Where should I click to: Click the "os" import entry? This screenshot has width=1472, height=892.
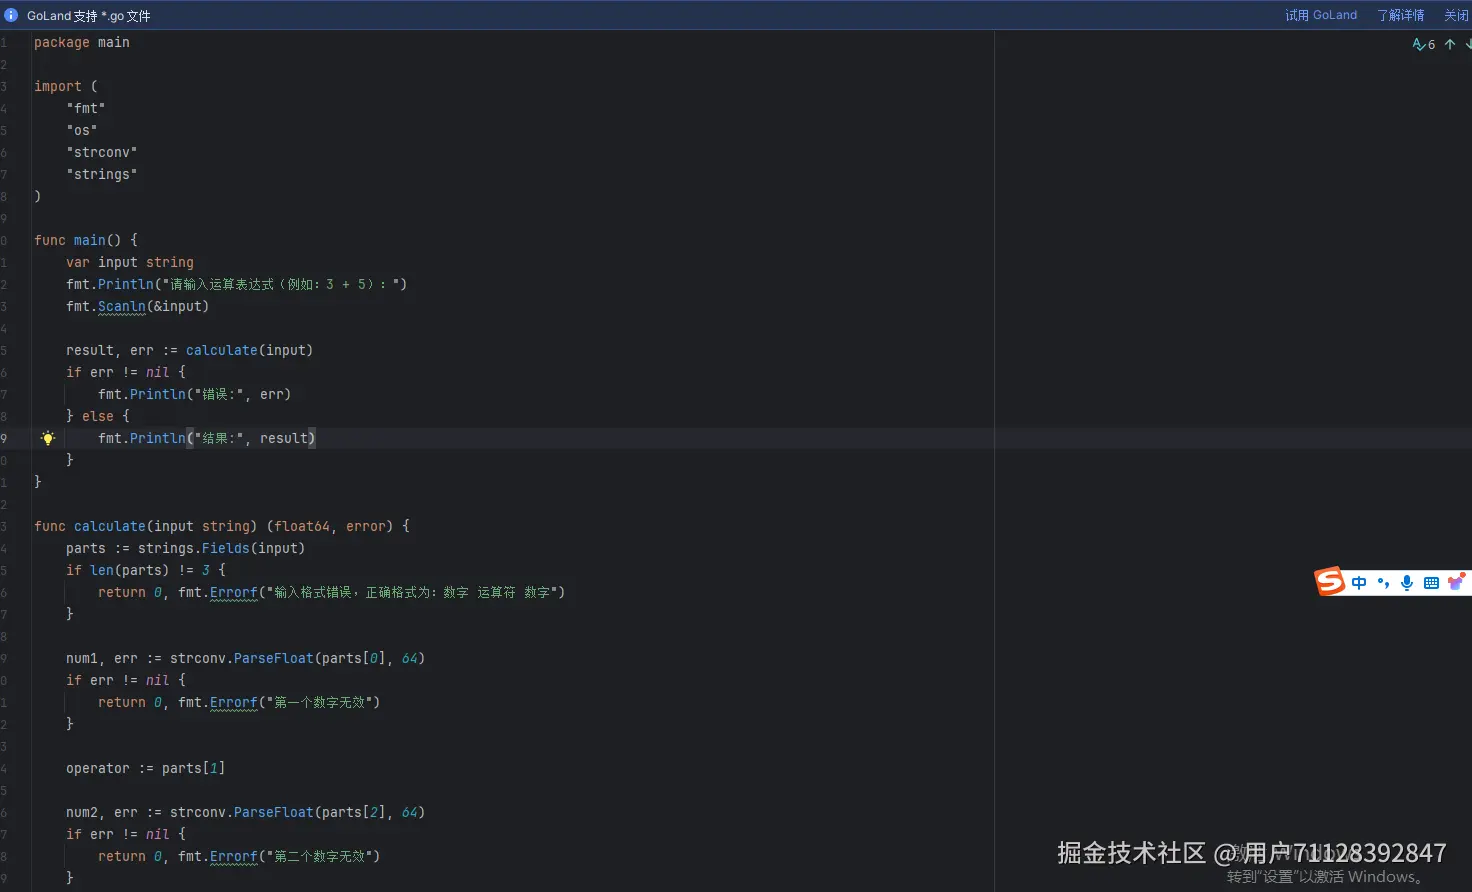(x=82, y=130)
